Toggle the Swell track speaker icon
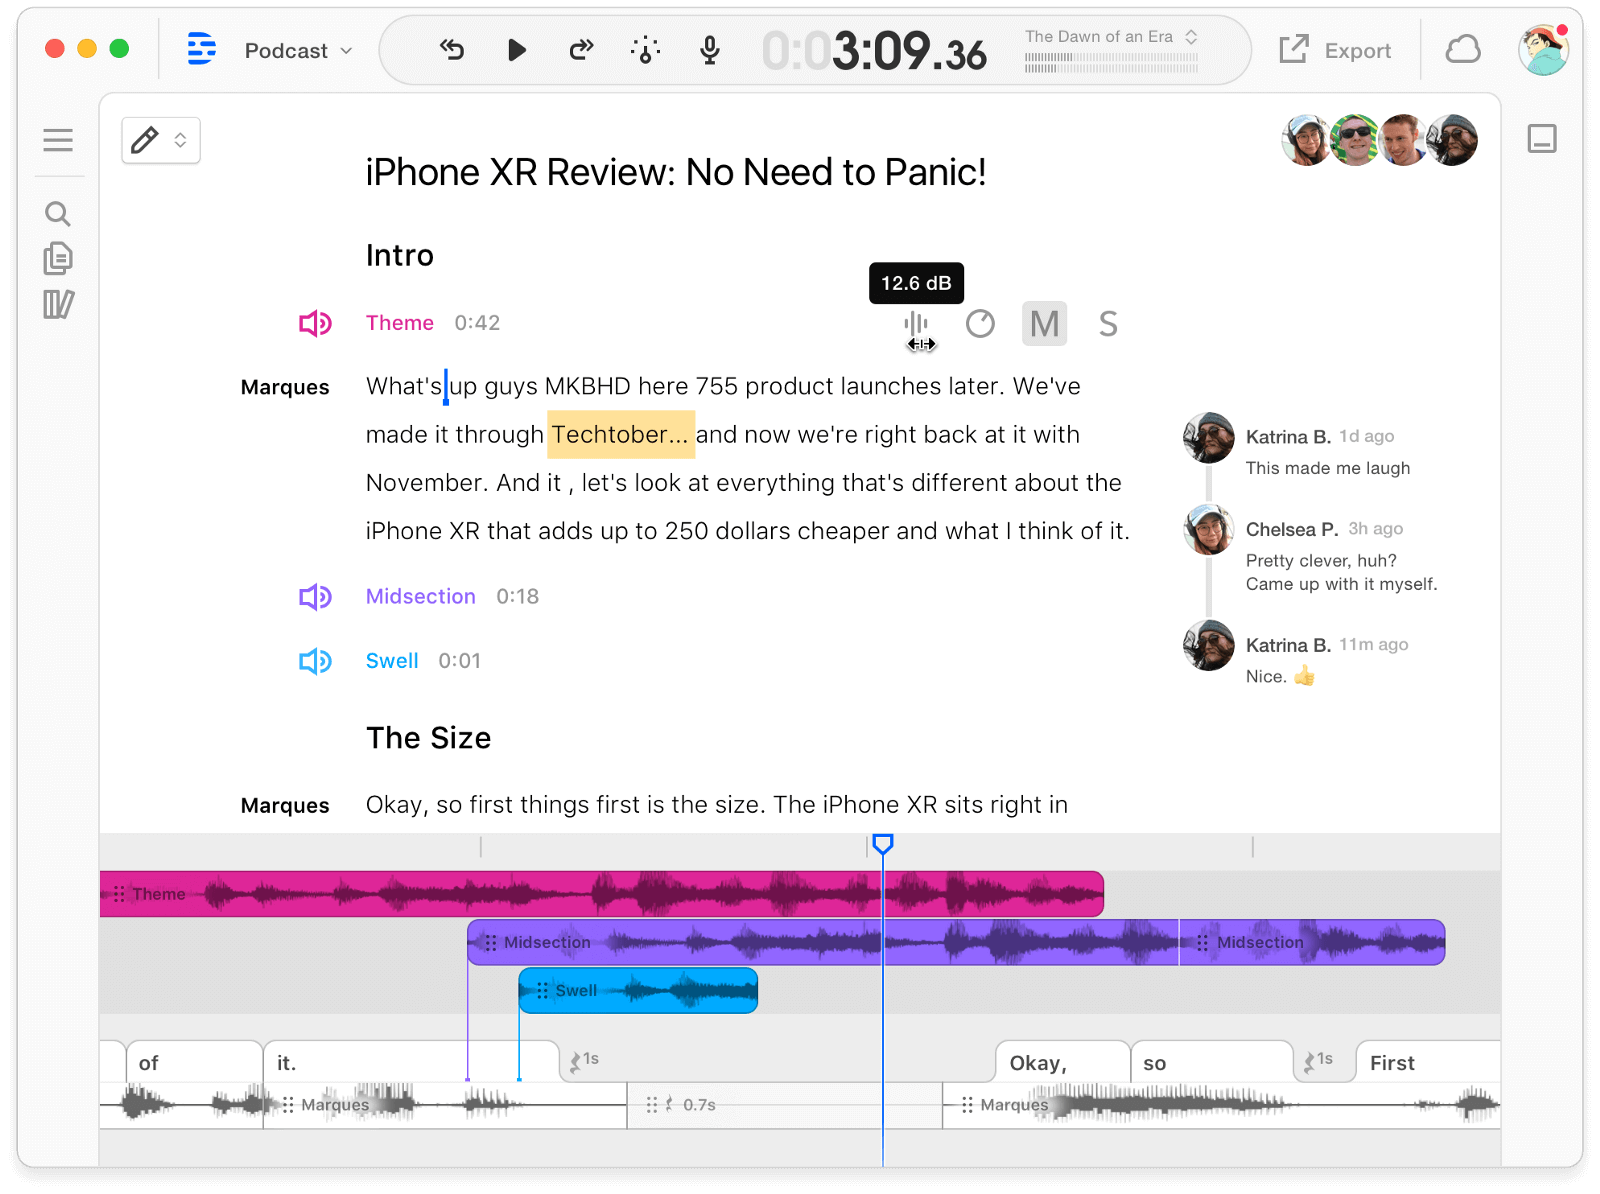This screenshot has height=1194, width=1600. (x=315, y=661)
